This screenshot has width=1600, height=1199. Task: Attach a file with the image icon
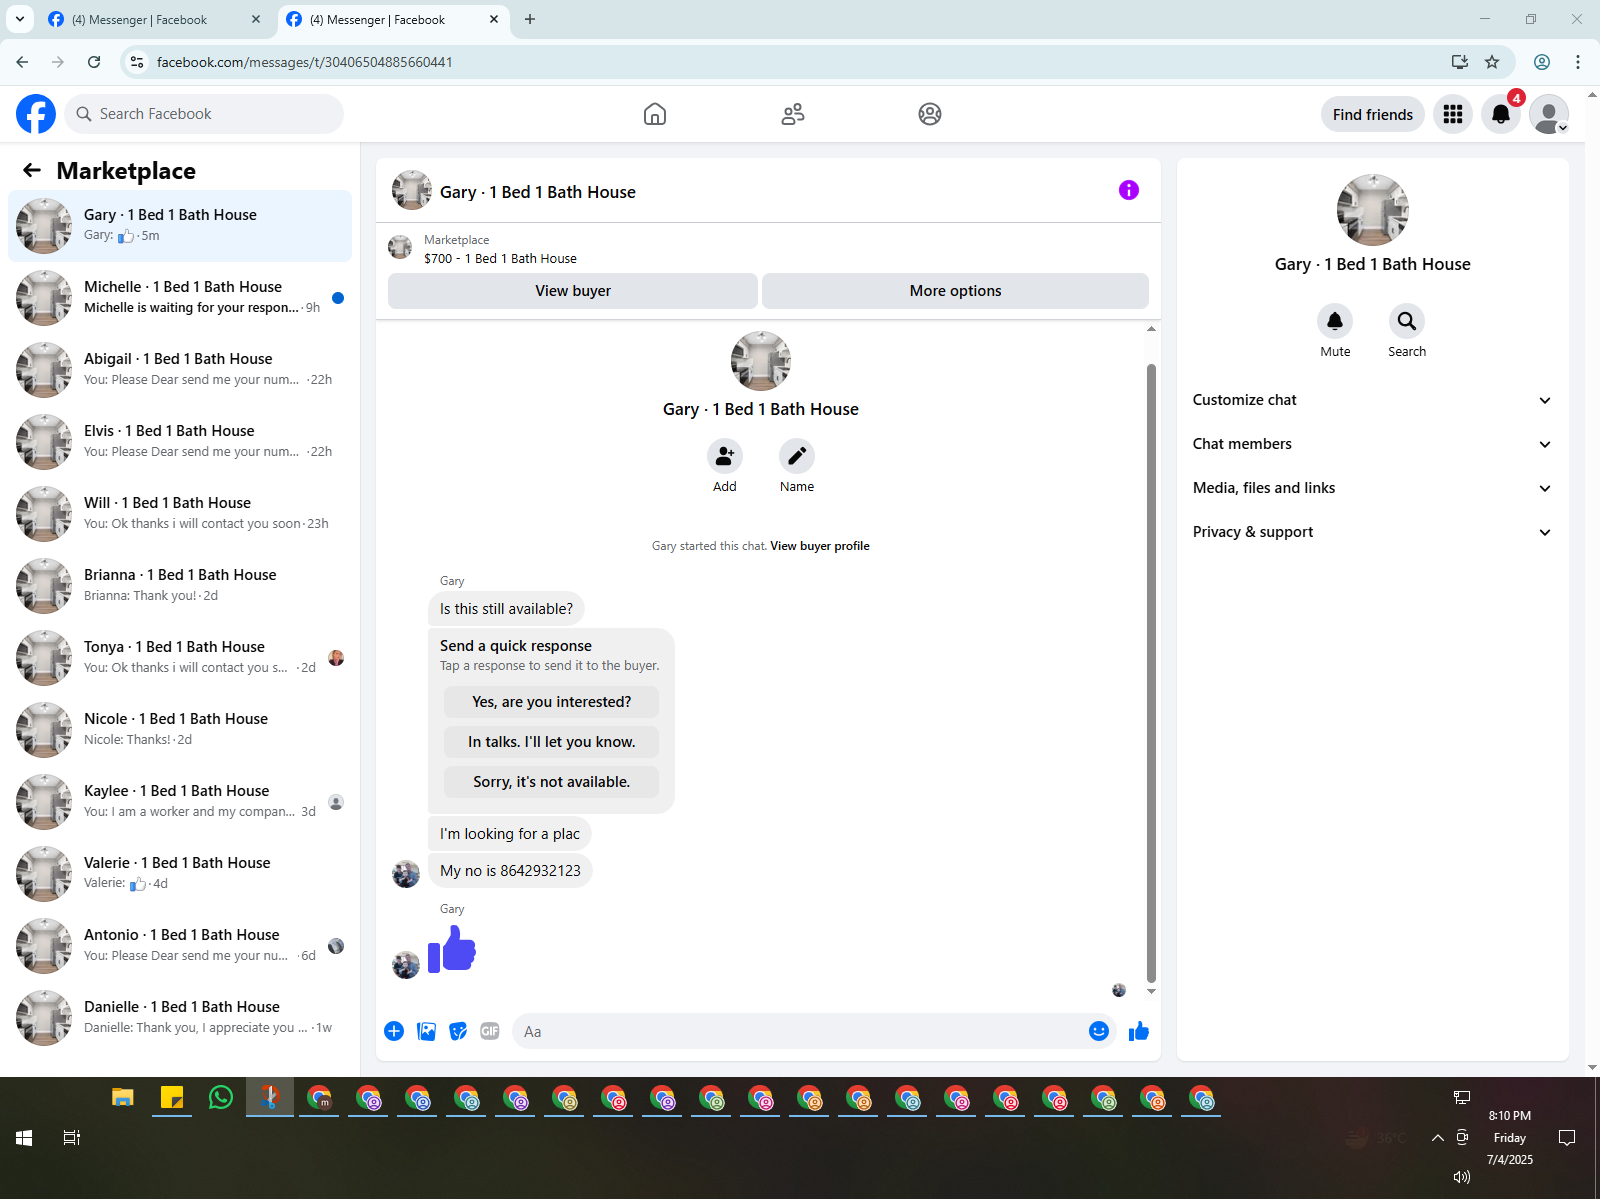[x=426, y=1031]
